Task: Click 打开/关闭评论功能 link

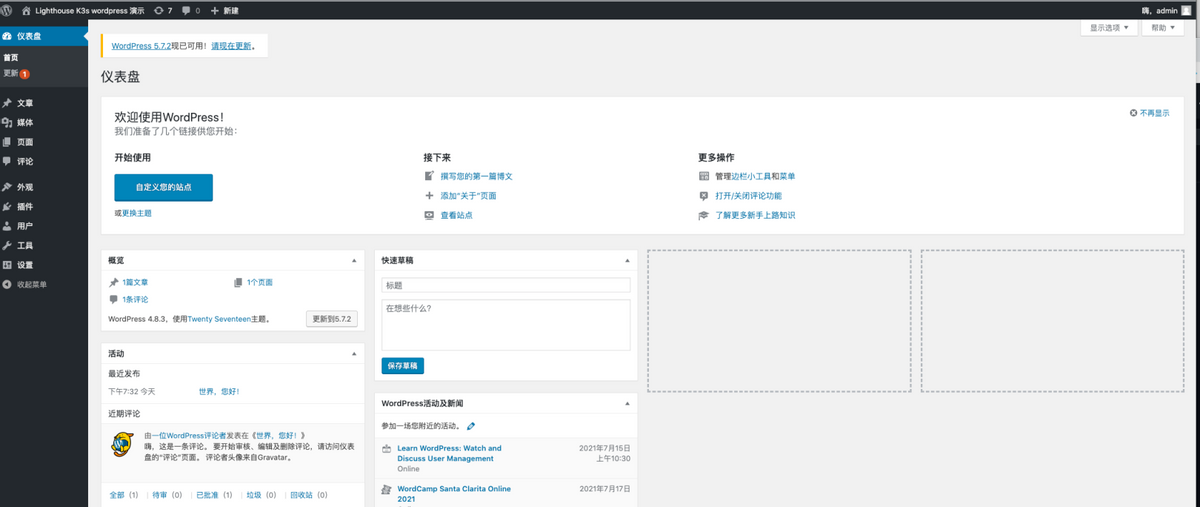Action: (749, 196)
